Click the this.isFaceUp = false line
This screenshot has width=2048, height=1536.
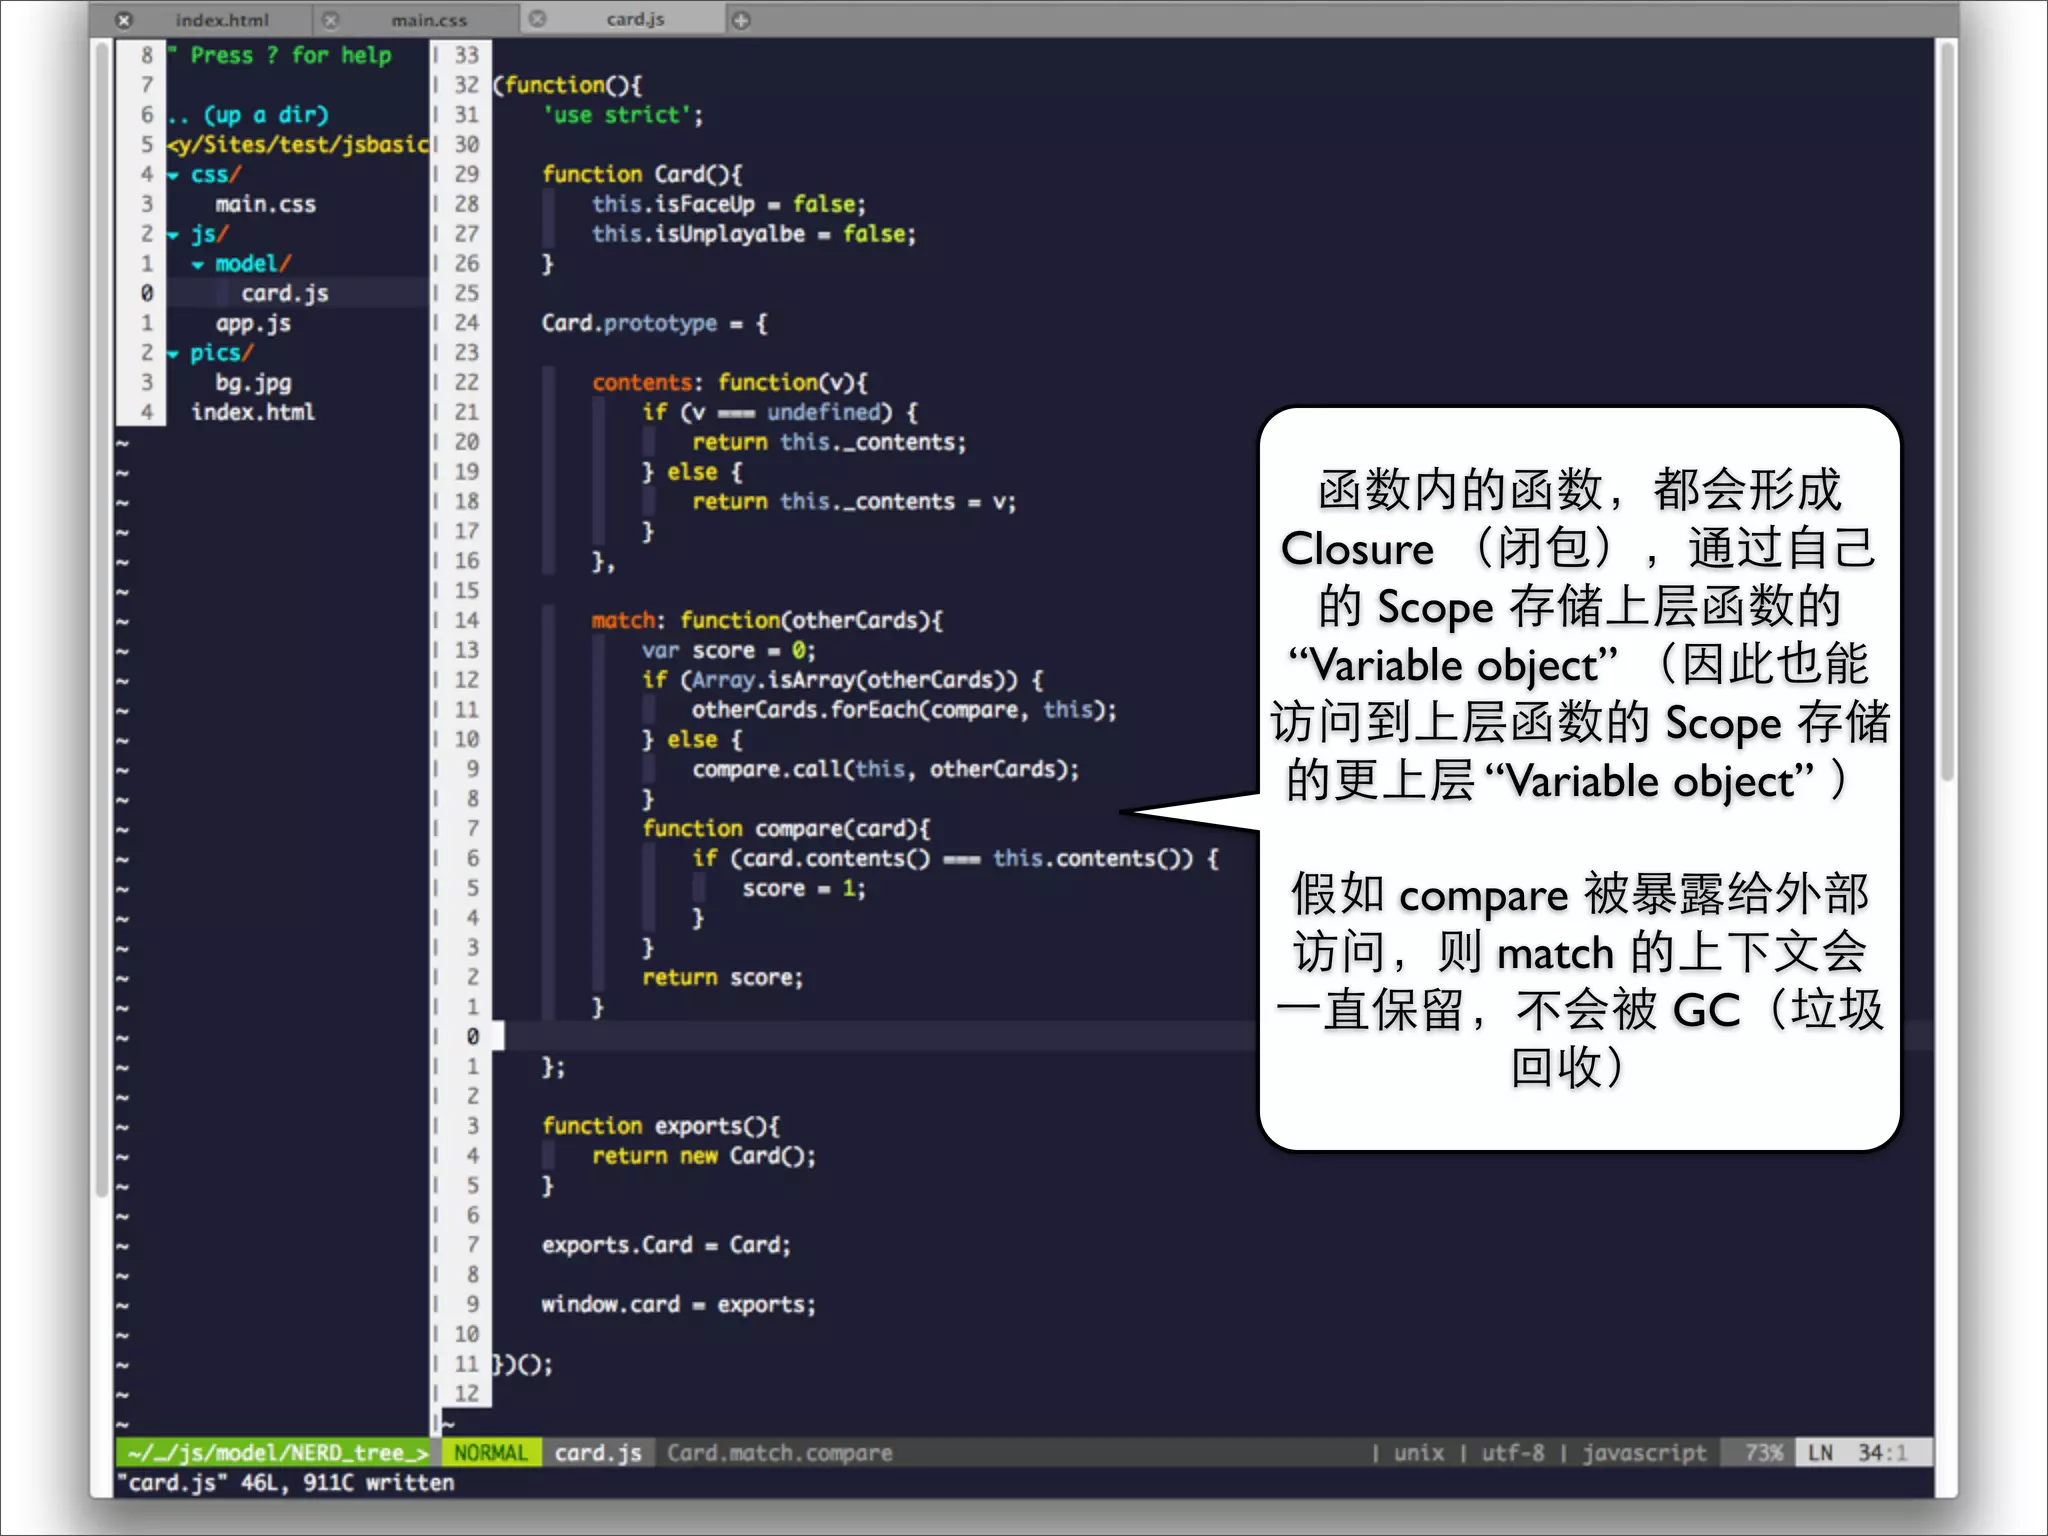coord(729,204)
